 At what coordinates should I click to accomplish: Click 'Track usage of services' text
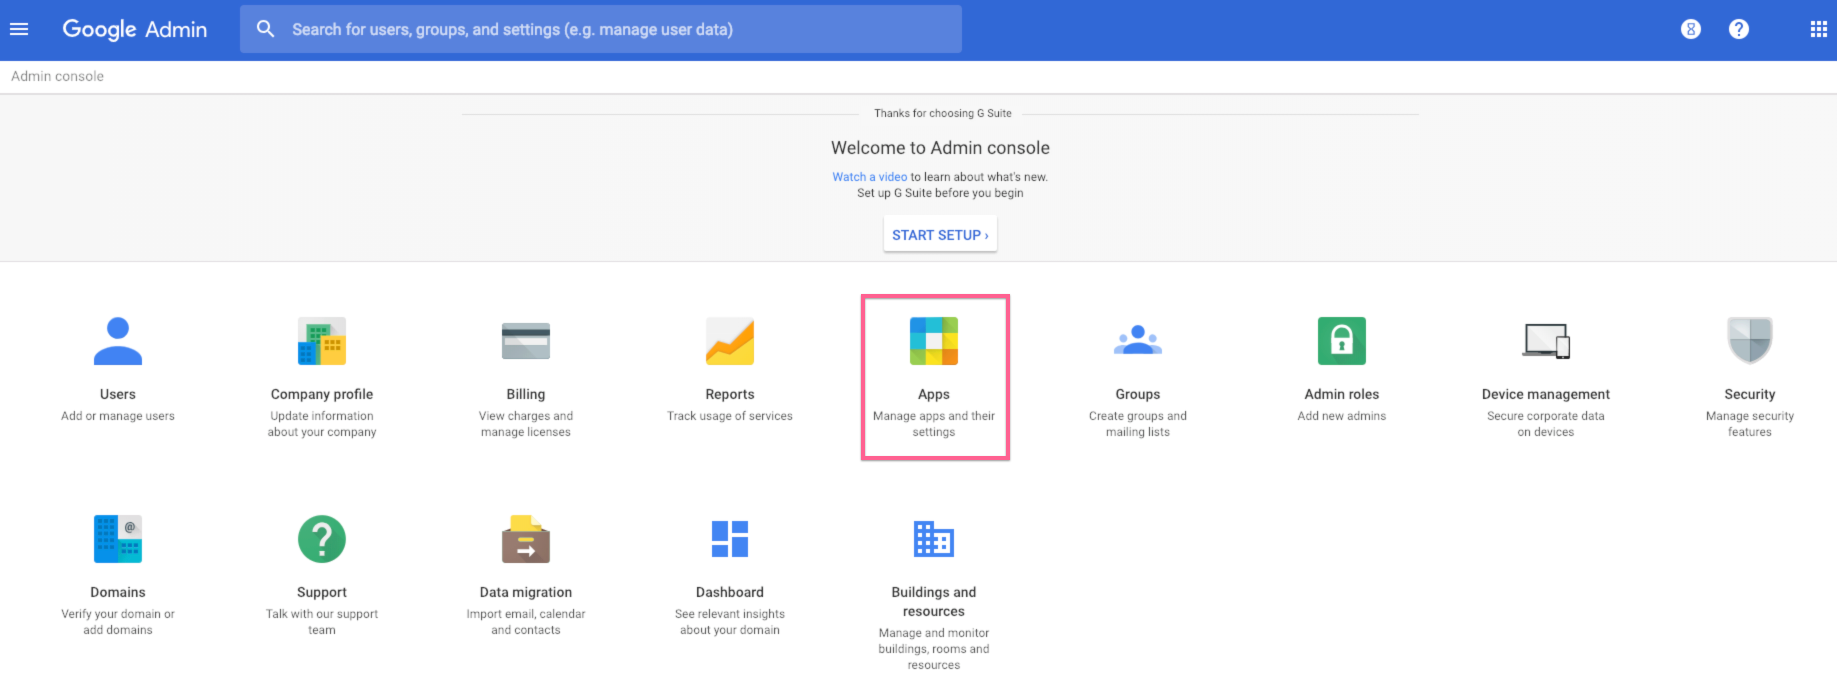tap(730, 416)
